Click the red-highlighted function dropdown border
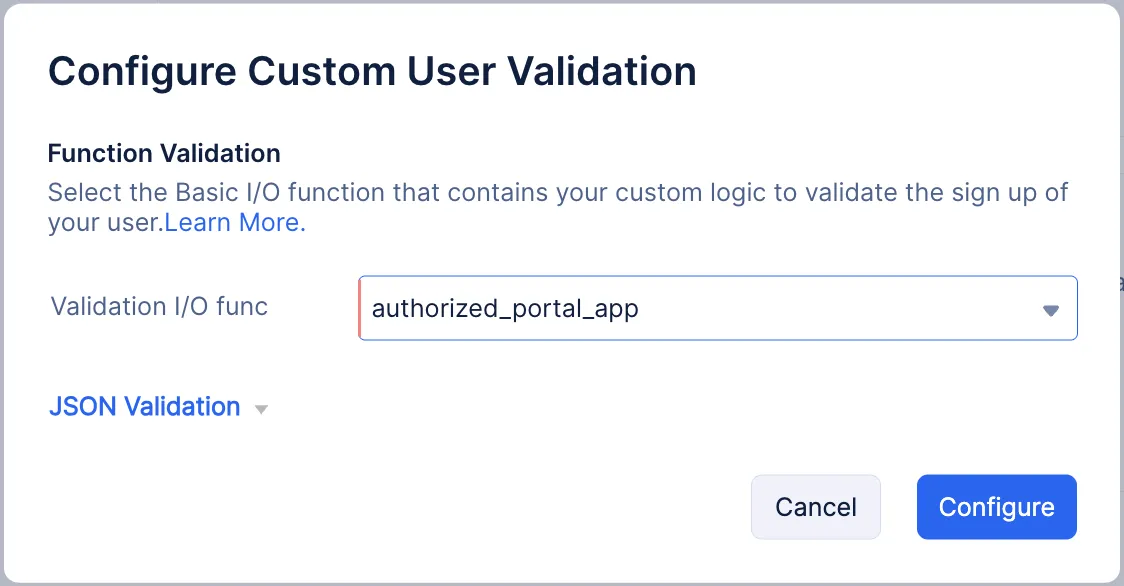 click(x=362, y=308)
